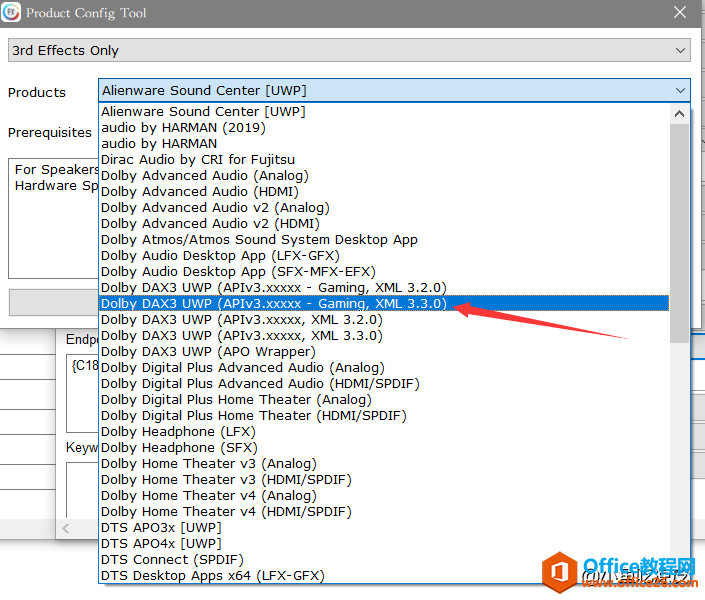Screen dimensions: 705x600
Task: Pick Dolby Home Theater v3 (Analog)
Action: pyautogui.click(x=384, y=464)
